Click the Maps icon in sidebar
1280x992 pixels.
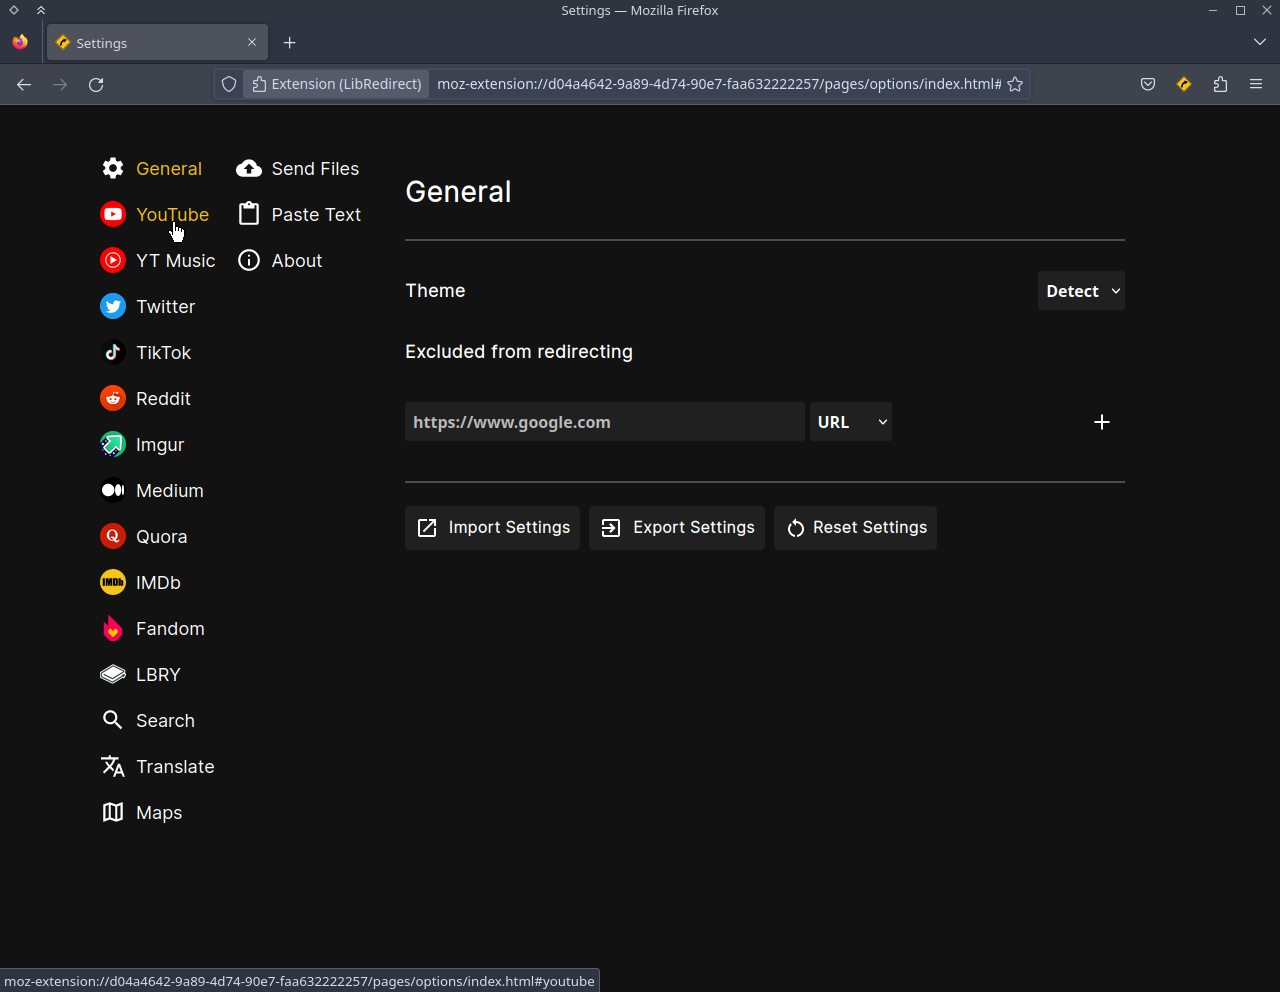tap(113, 812)
